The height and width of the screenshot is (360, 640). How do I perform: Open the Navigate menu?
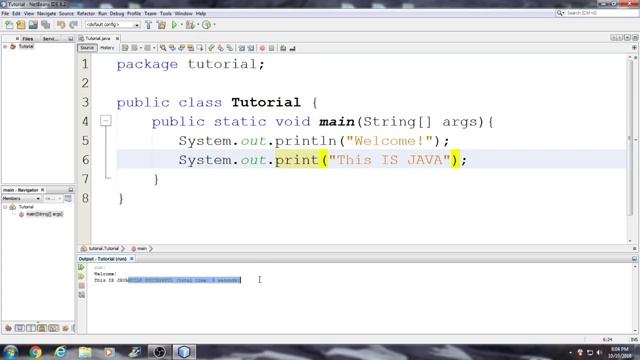point(46,13)
